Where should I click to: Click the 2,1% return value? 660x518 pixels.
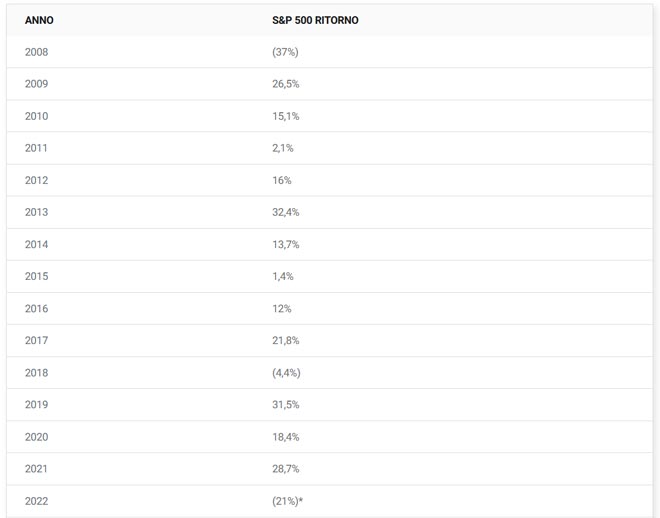(283, 148)
